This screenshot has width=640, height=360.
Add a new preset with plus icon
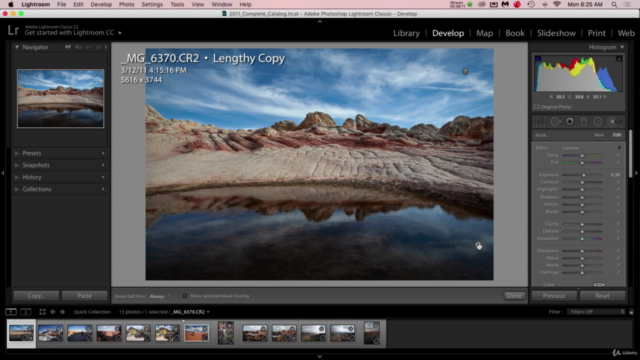tap(103, 153)
